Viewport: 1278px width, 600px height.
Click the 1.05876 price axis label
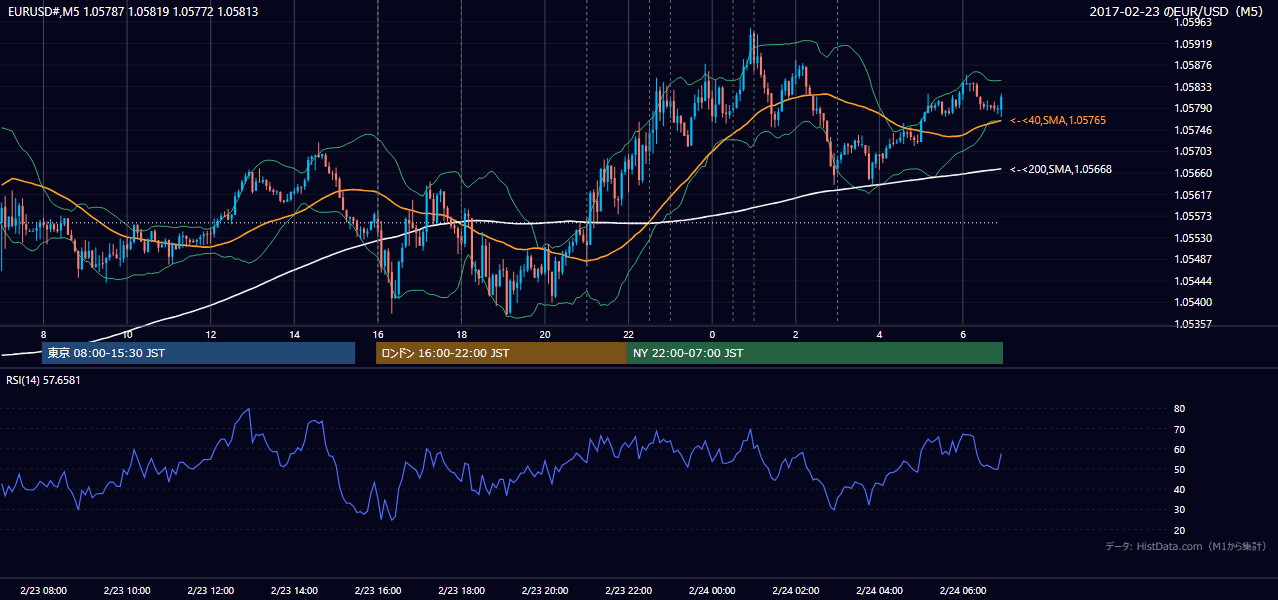pos(1194,66)
